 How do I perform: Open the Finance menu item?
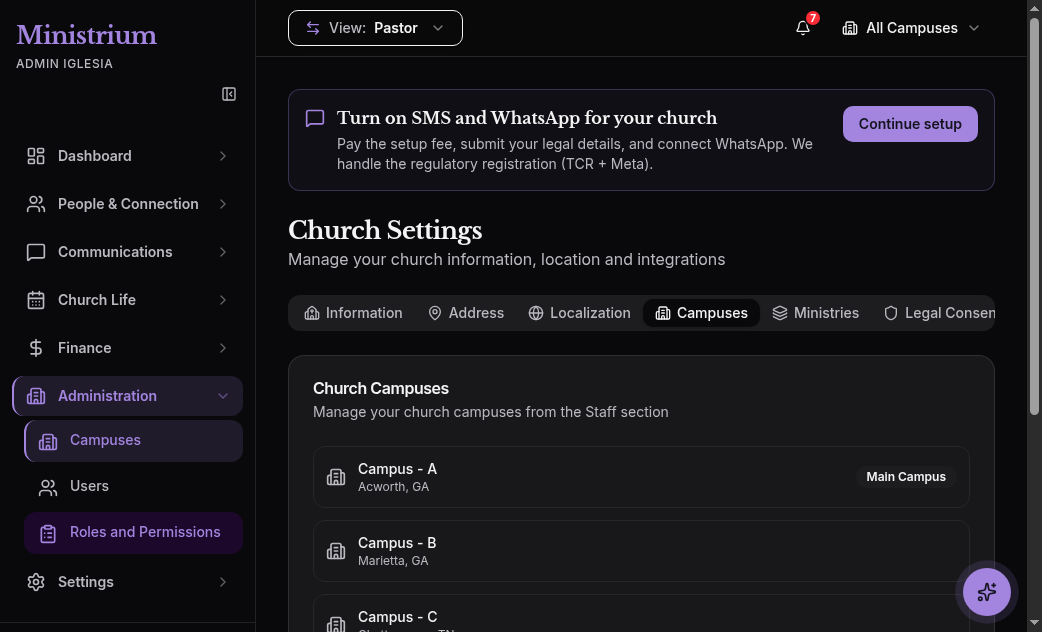[128, 348]
